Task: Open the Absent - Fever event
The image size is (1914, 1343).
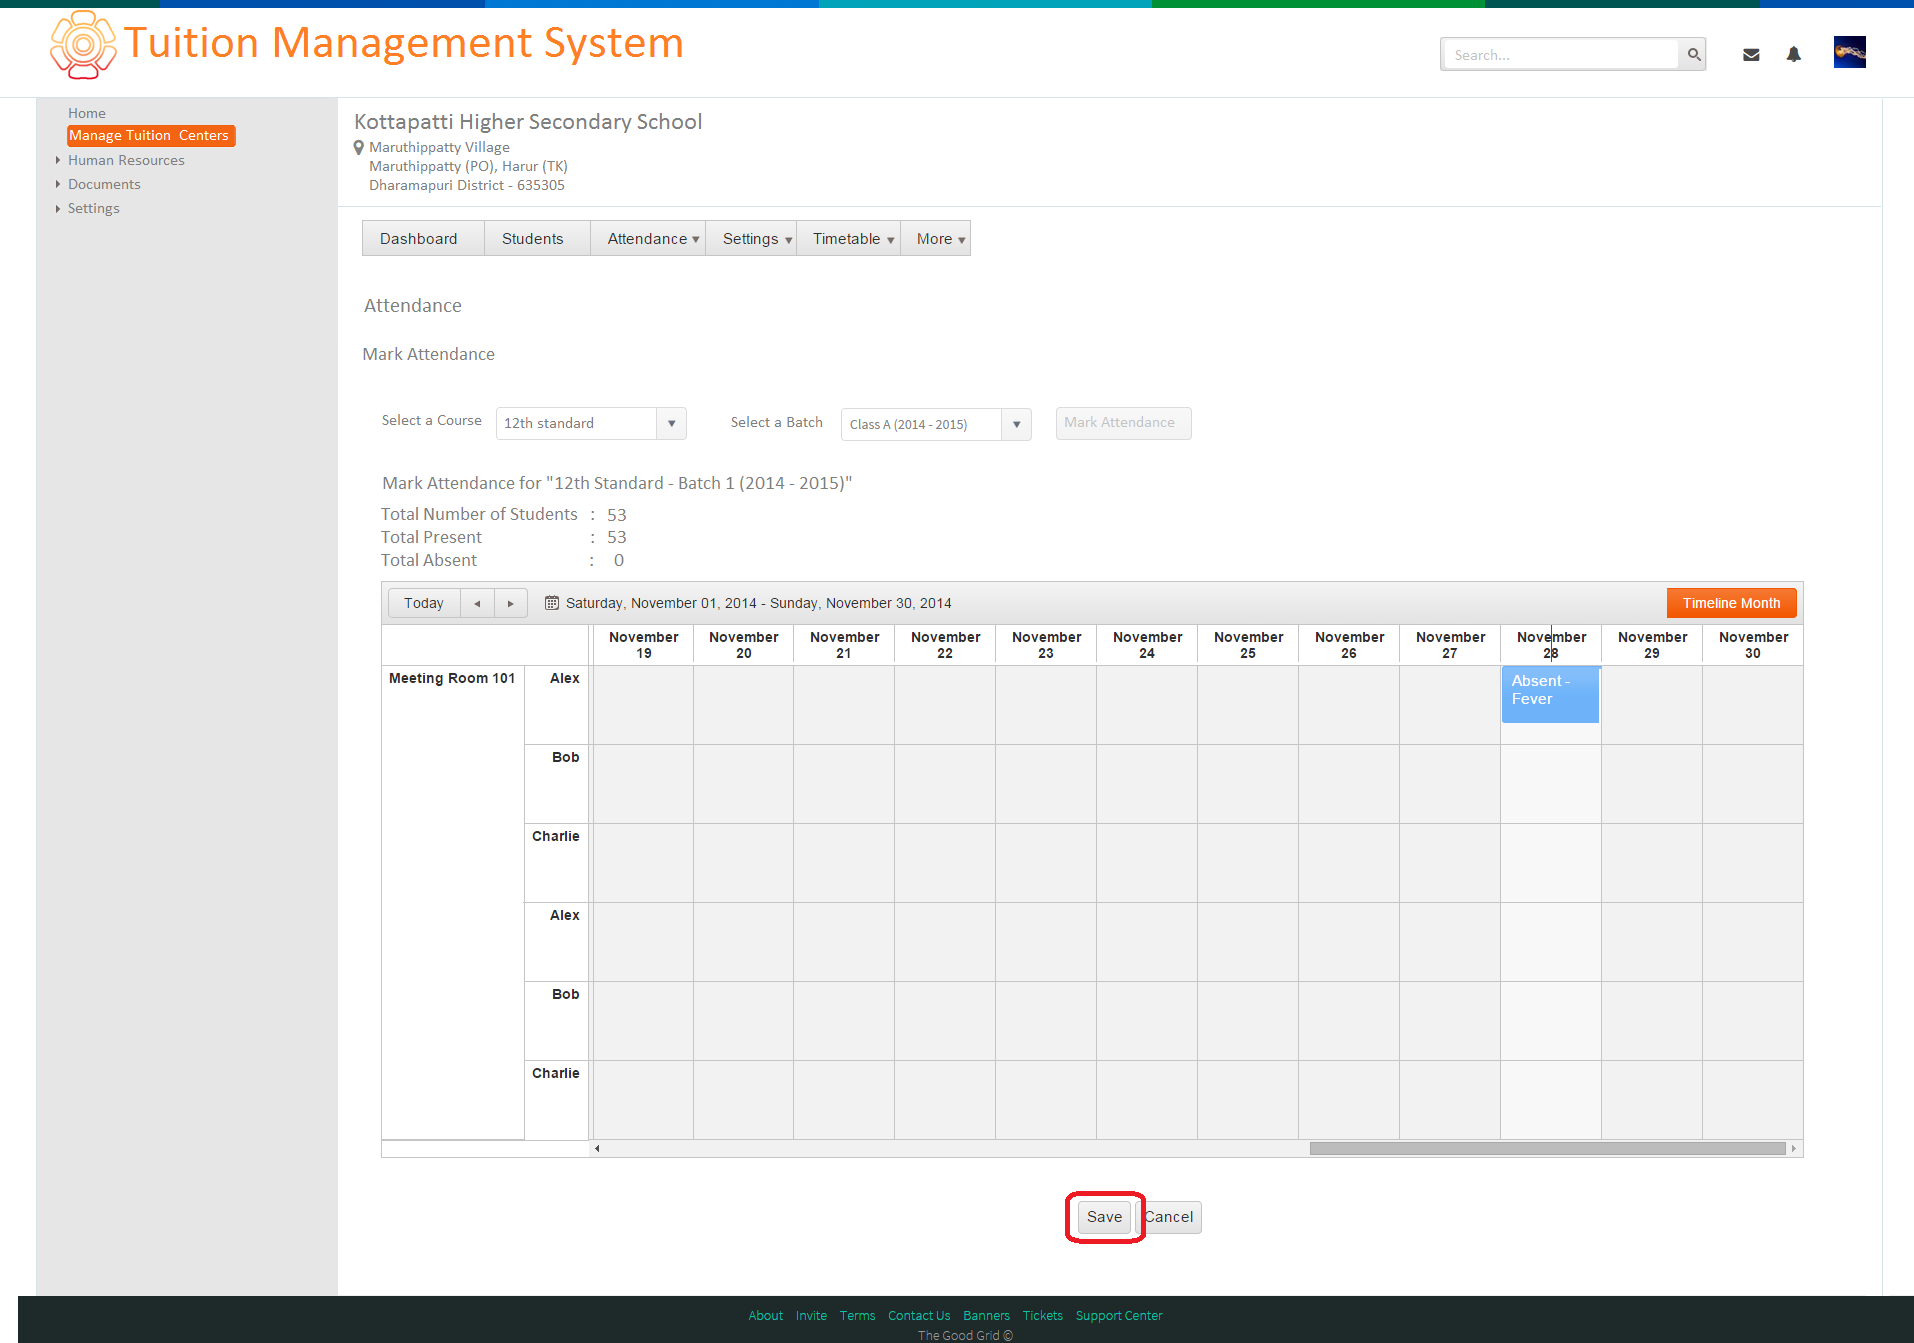Action: coord(1550,694)
